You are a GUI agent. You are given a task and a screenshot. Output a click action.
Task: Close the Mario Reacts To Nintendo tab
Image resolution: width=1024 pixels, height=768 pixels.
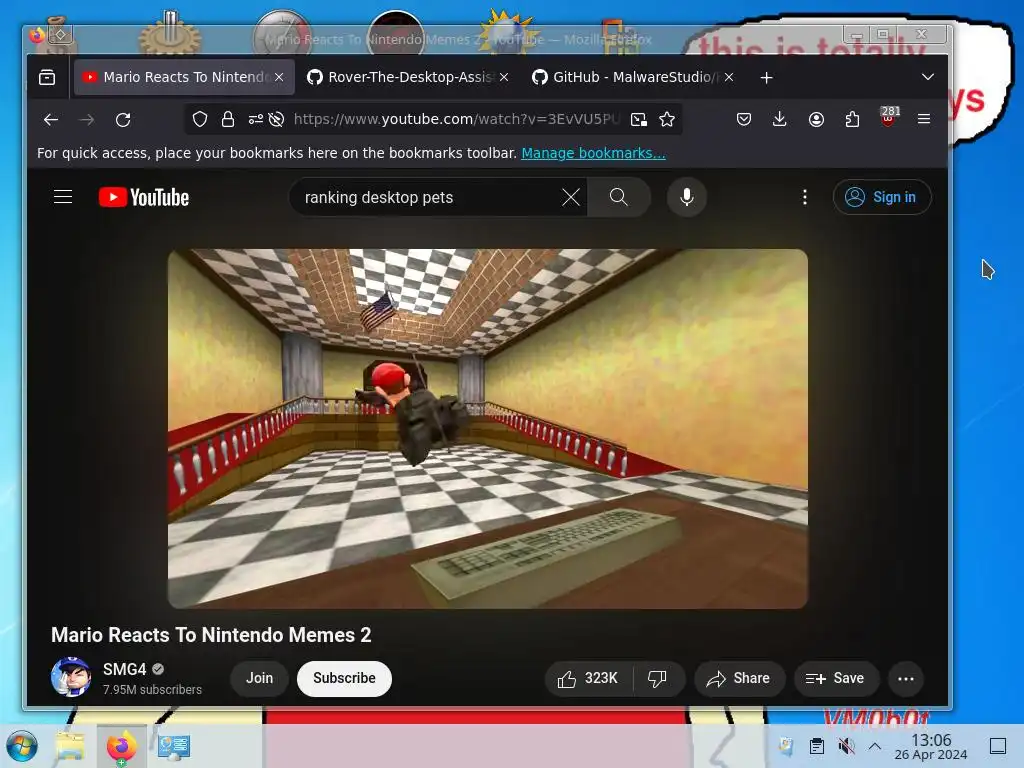tap(279, 77)
